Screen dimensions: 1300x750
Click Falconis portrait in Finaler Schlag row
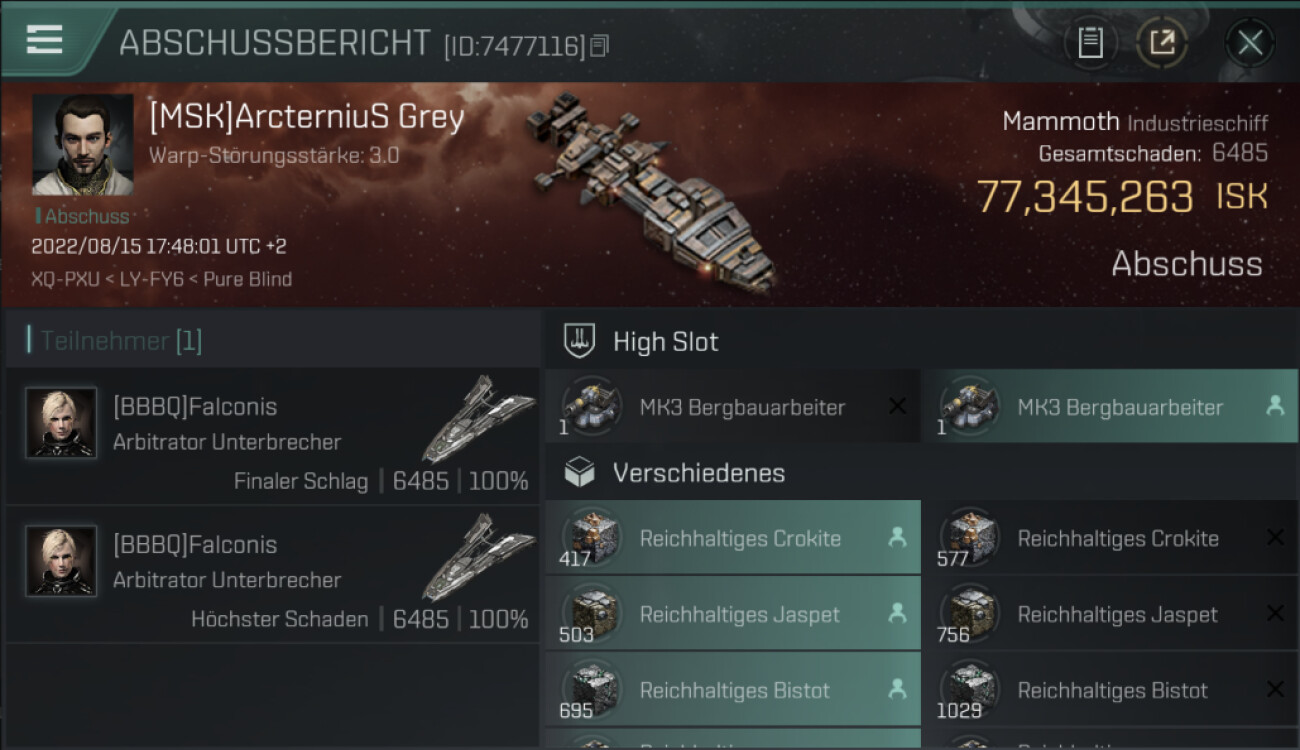coord(61,422)
